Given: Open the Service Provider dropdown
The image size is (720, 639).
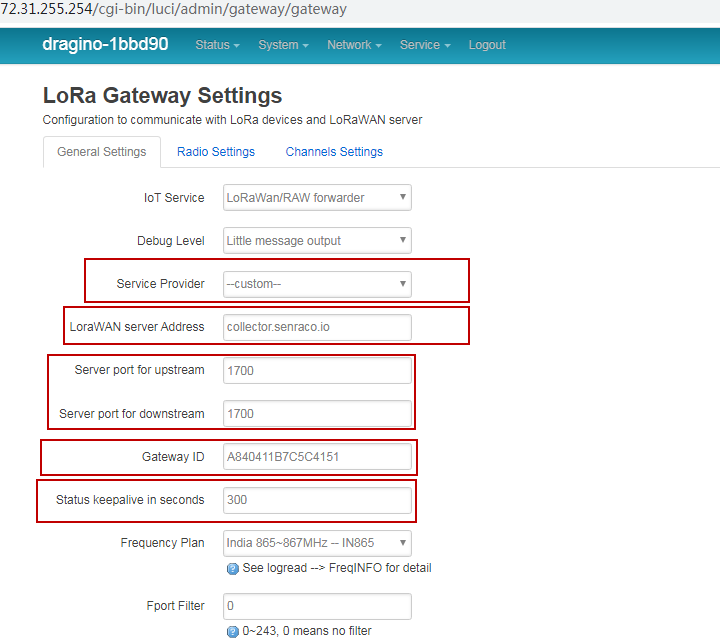Looking at the screenshot, I should tap(317, 284).
